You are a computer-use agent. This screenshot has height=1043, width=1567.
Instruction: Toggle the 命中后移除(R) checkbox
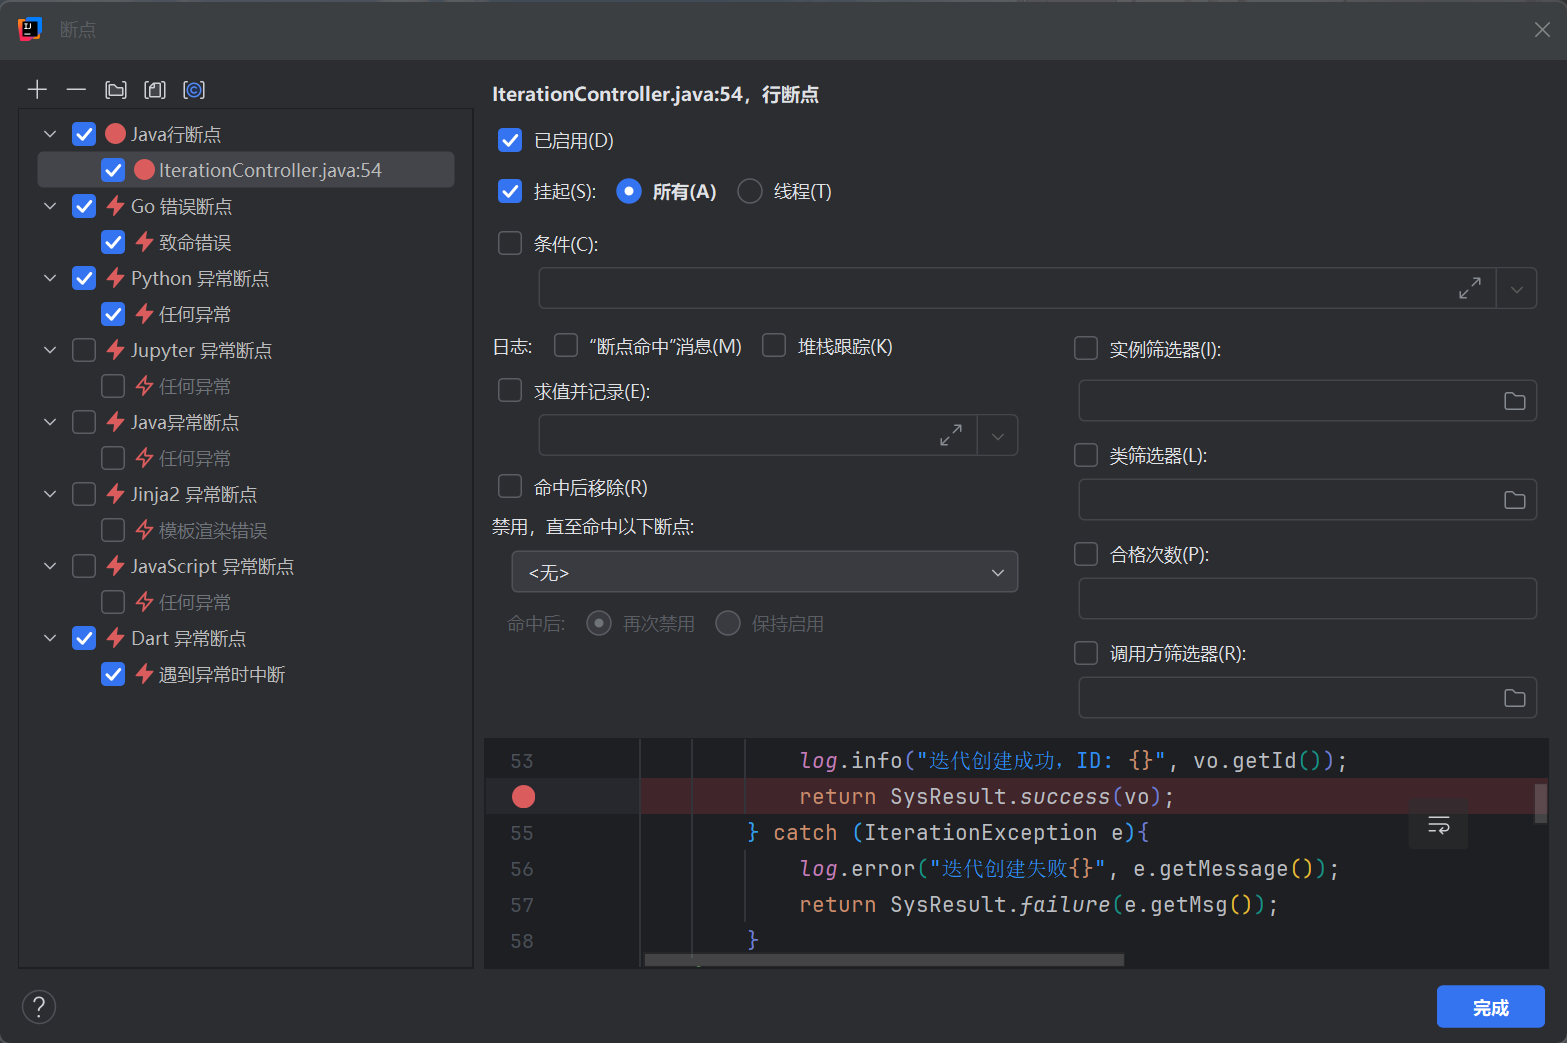[x=510, y=487]
